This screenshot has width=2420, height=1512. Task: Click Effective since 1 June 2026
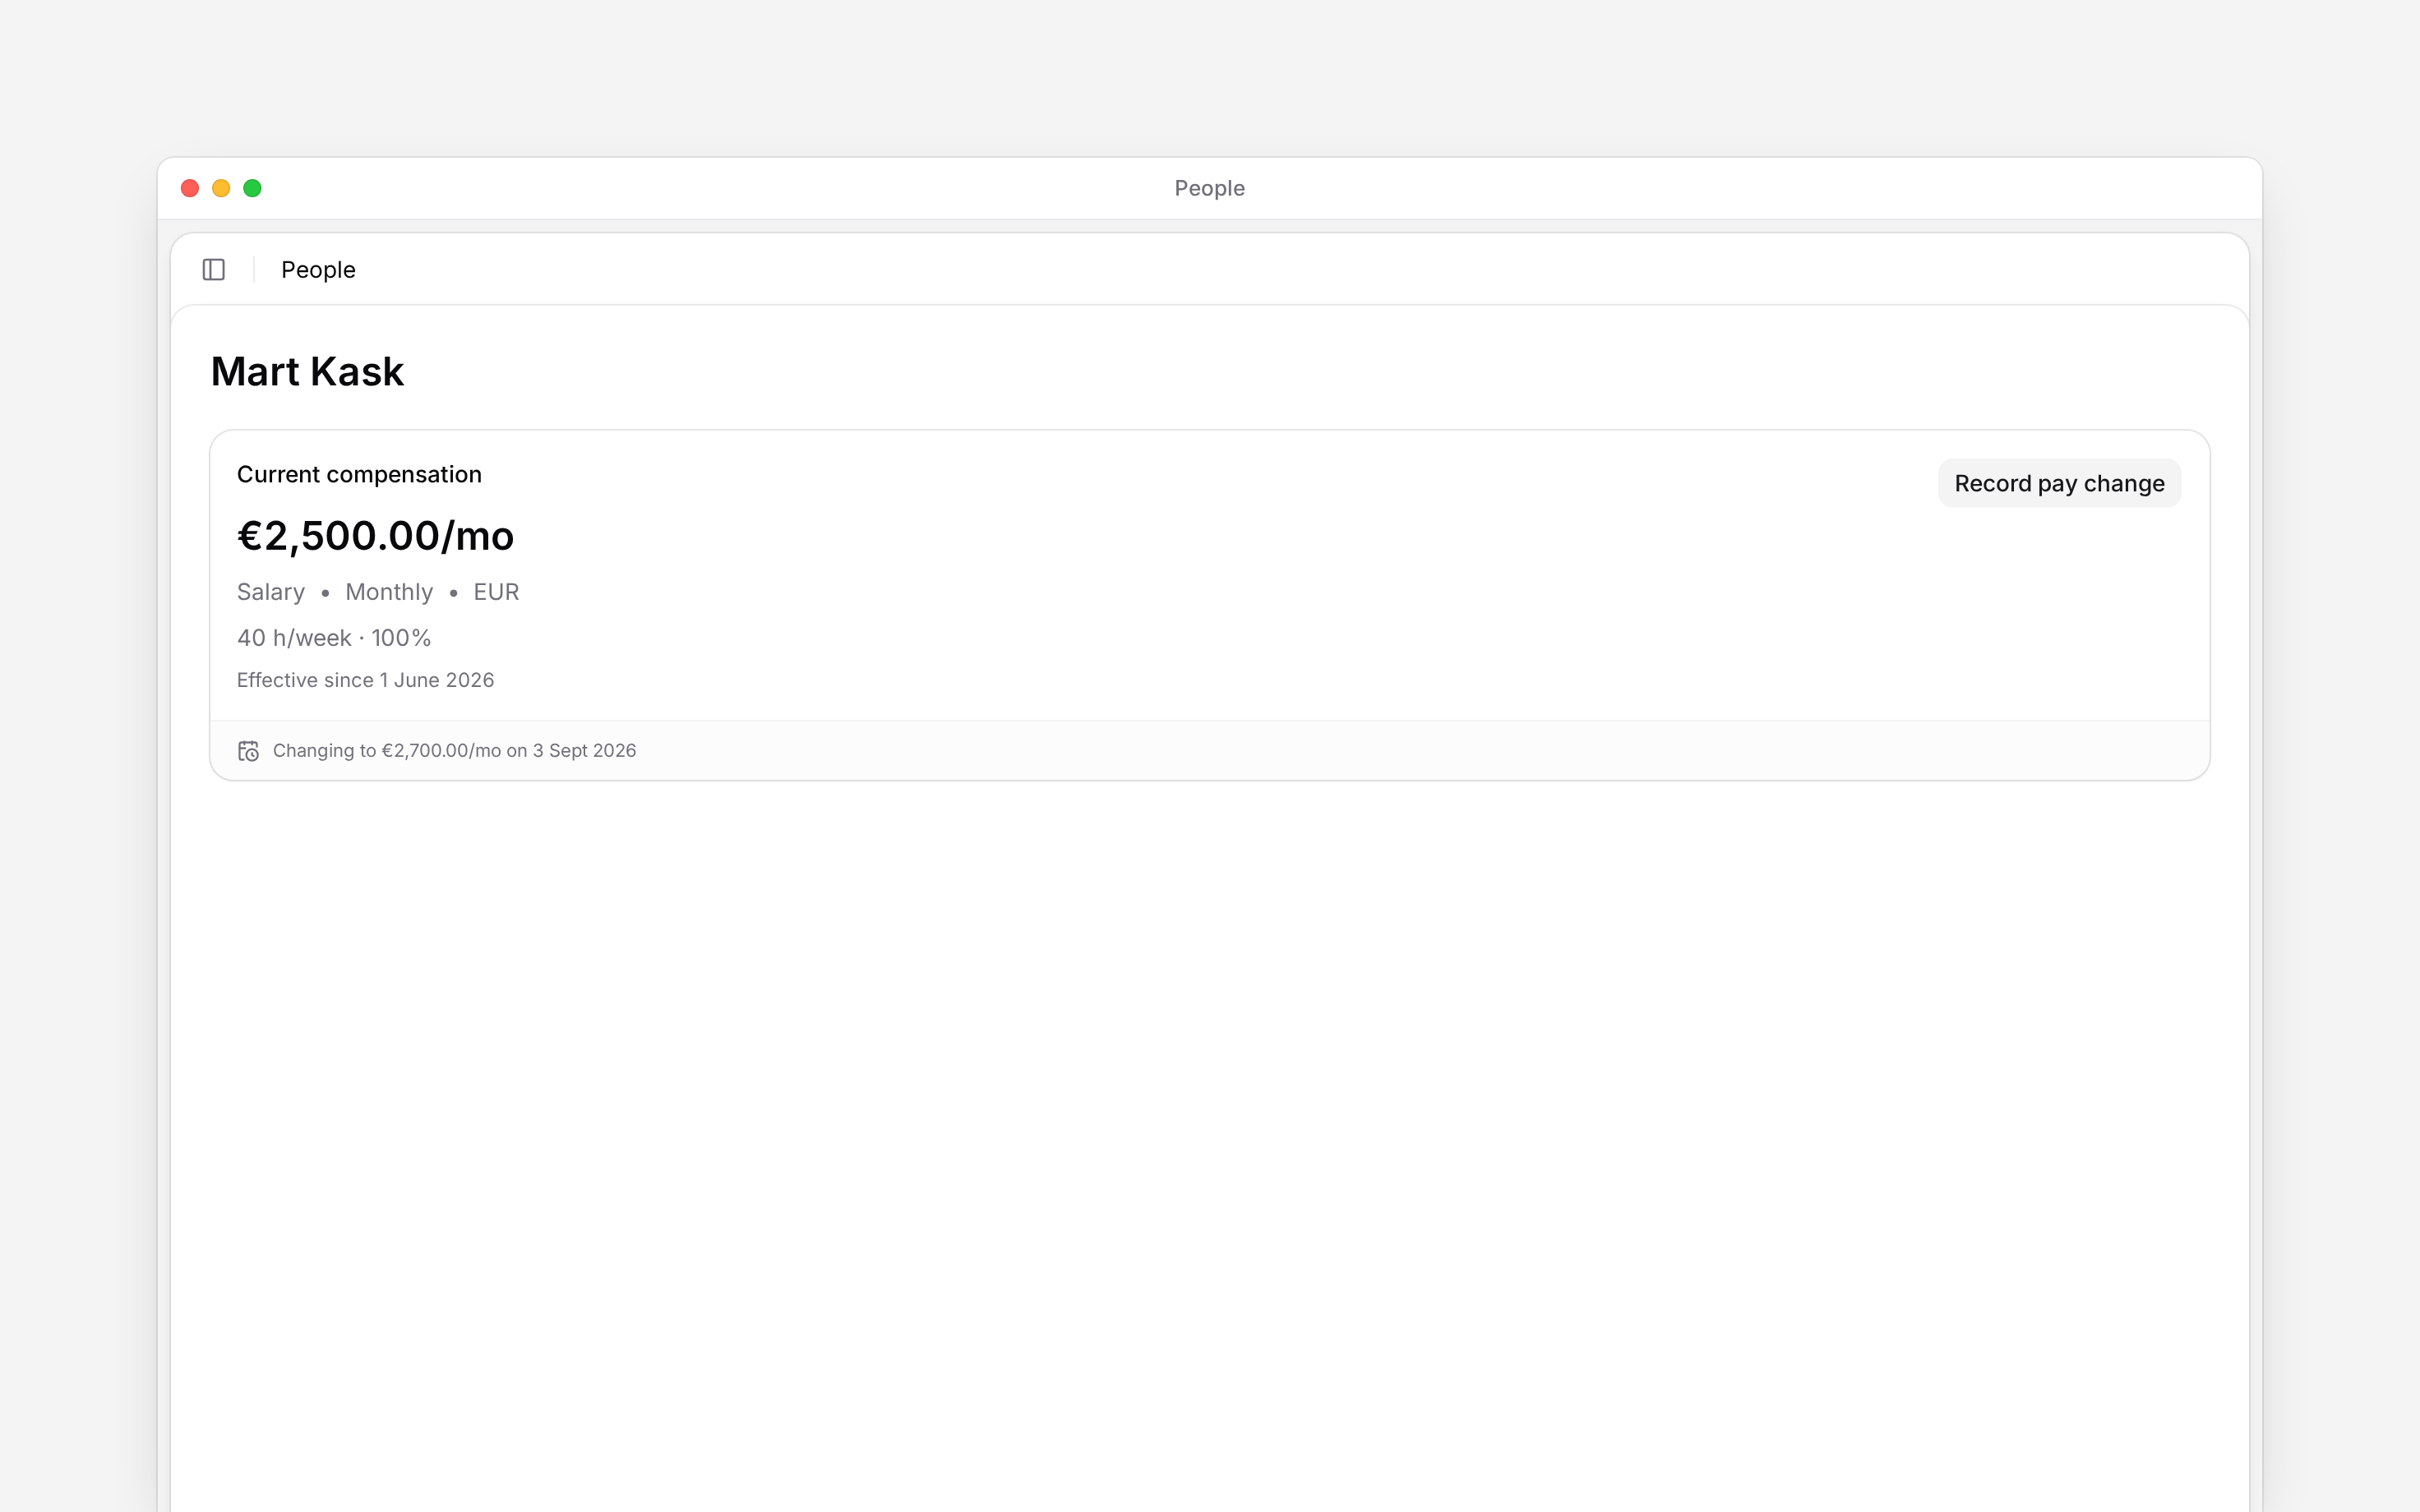tap(366, 680)
